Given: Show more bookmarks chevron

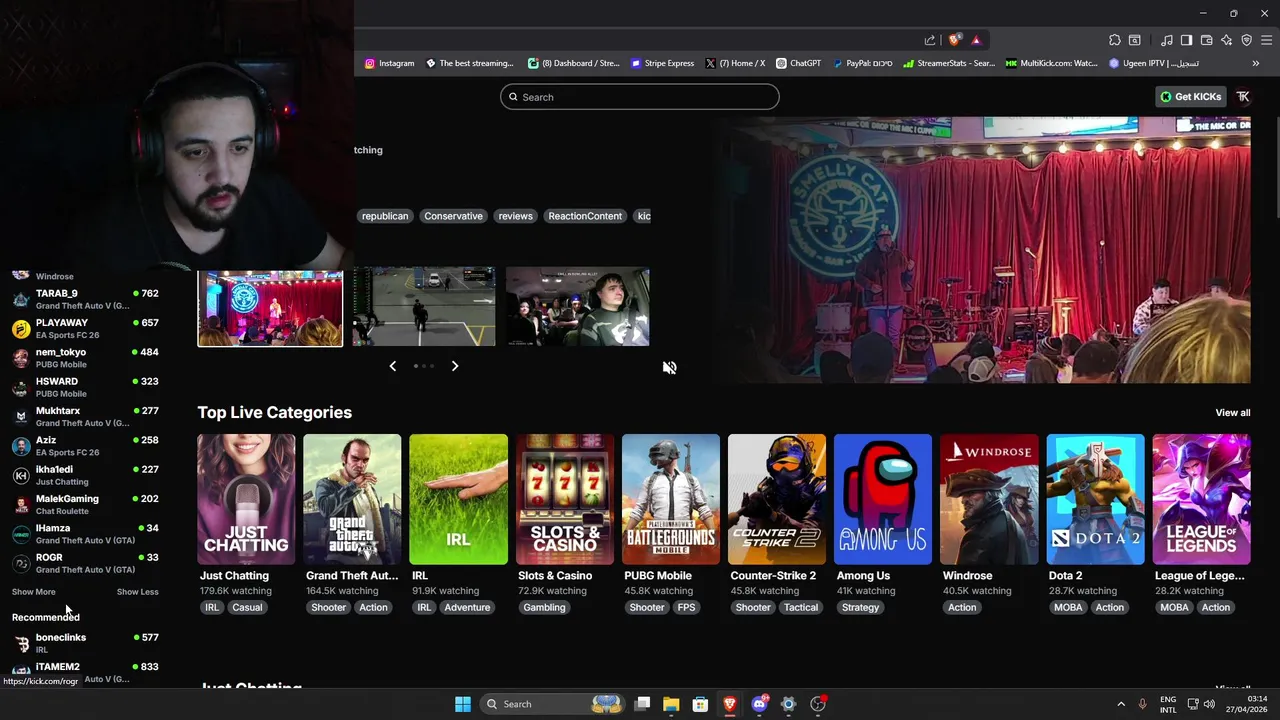Looking at the screenshot, I should coord(1256,63).
